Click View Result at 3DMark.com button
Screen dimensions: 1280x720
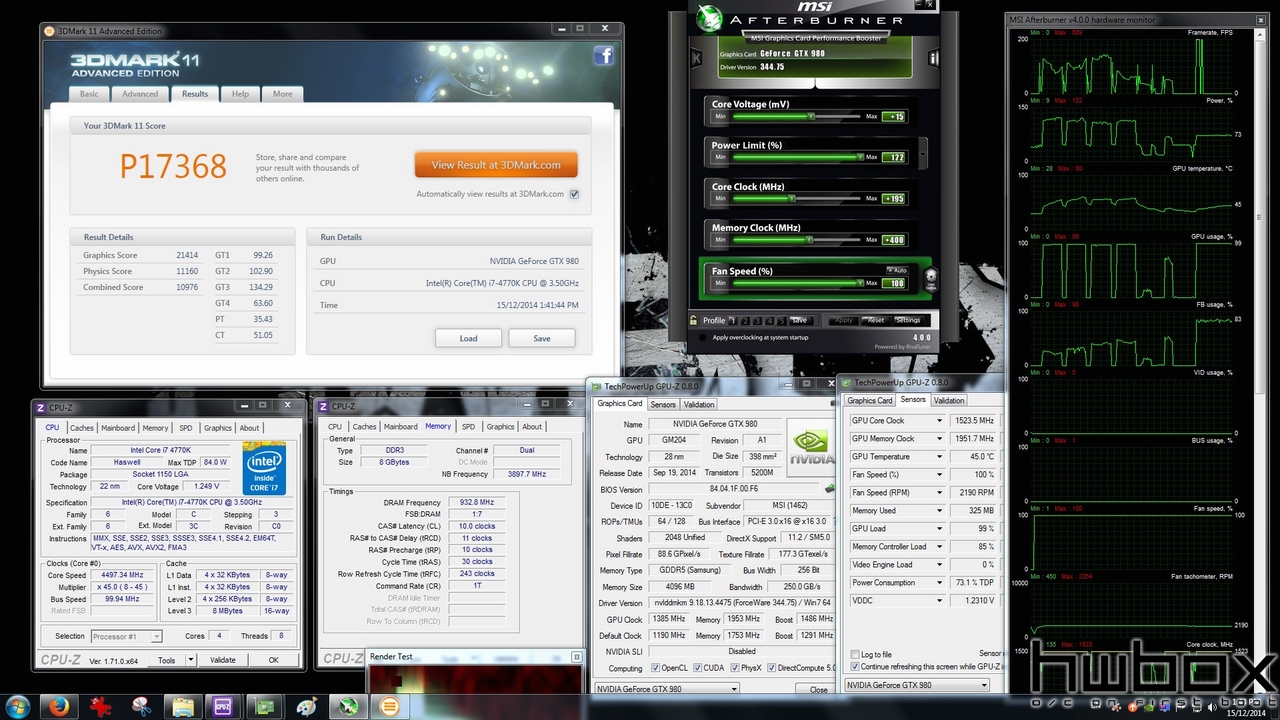click(x=497, y=165)
